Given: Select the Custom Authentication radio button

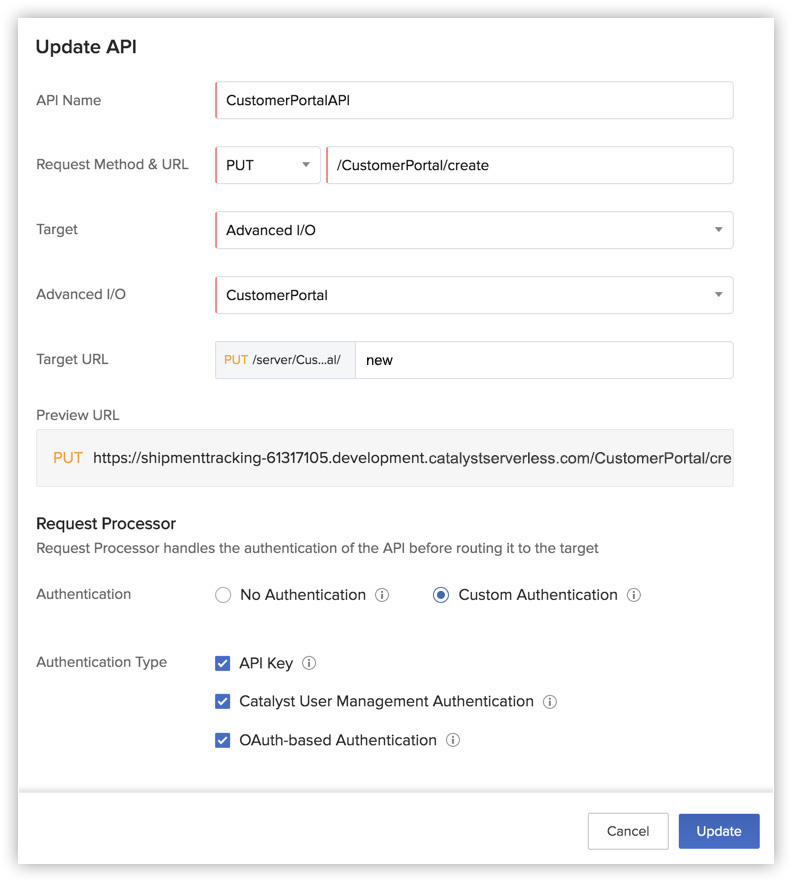Looking at the screenshot, I should 441,595.
